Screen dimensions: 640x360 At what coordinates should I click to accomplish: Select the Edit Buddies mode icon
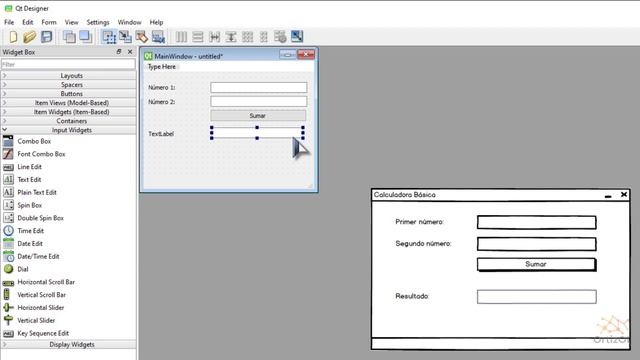142,37
